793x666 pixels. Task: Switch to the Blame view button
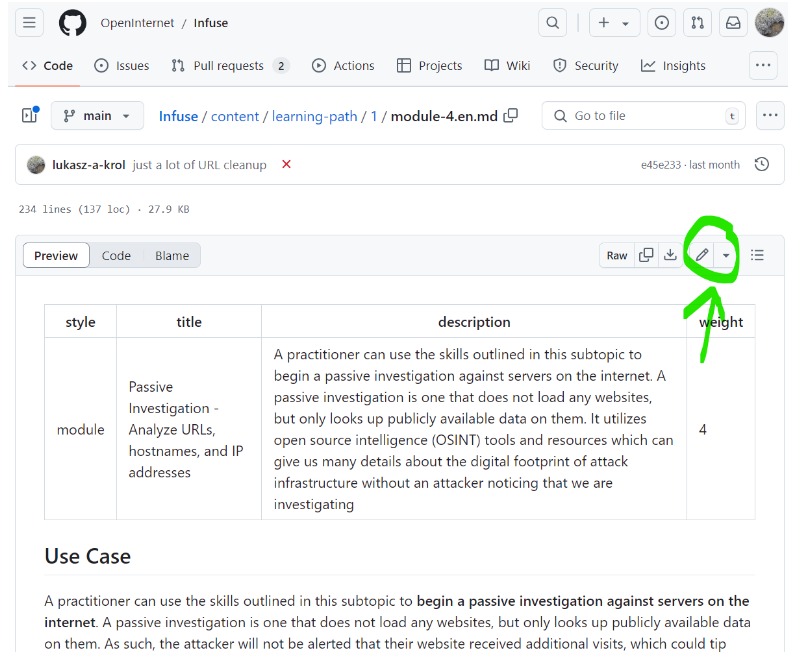[x=172, y=255]
